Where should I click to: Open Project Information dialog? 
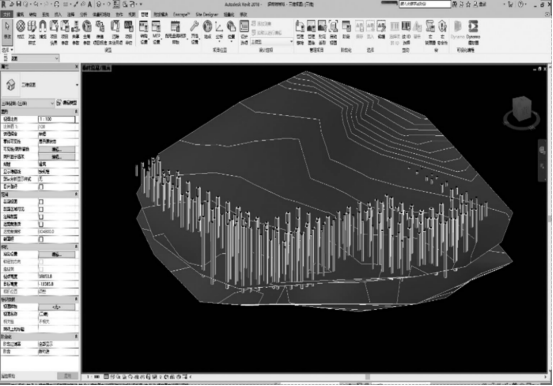[54, 31]
